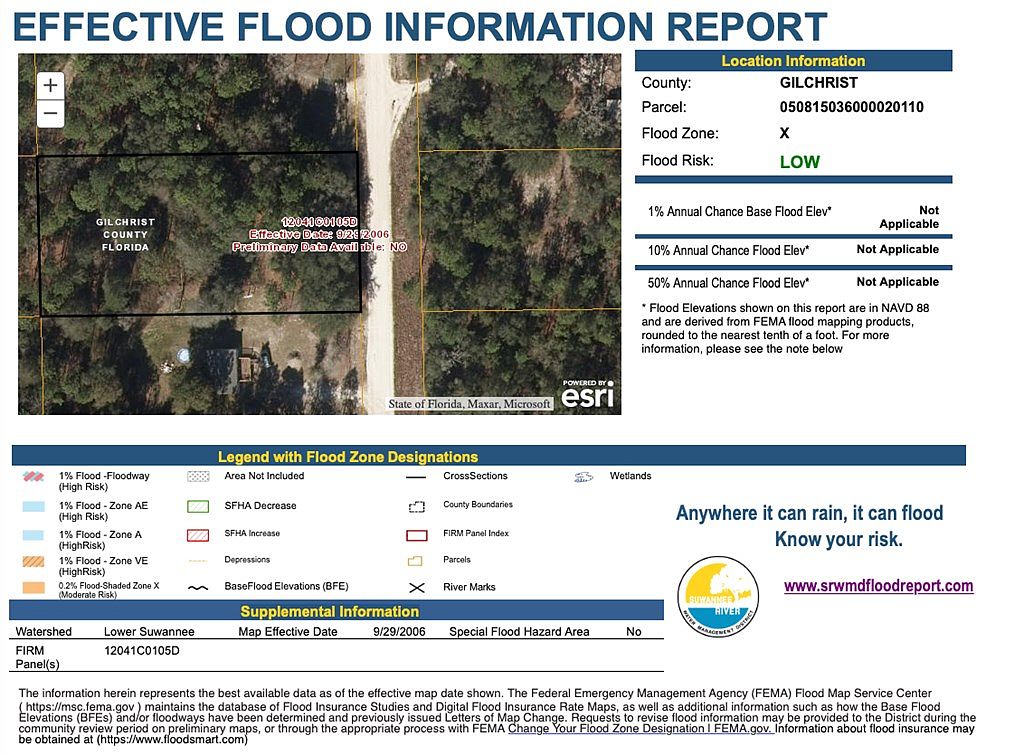Click the esri logo on the map
The width and height of the screenshot is (1024, 755).
587,394
